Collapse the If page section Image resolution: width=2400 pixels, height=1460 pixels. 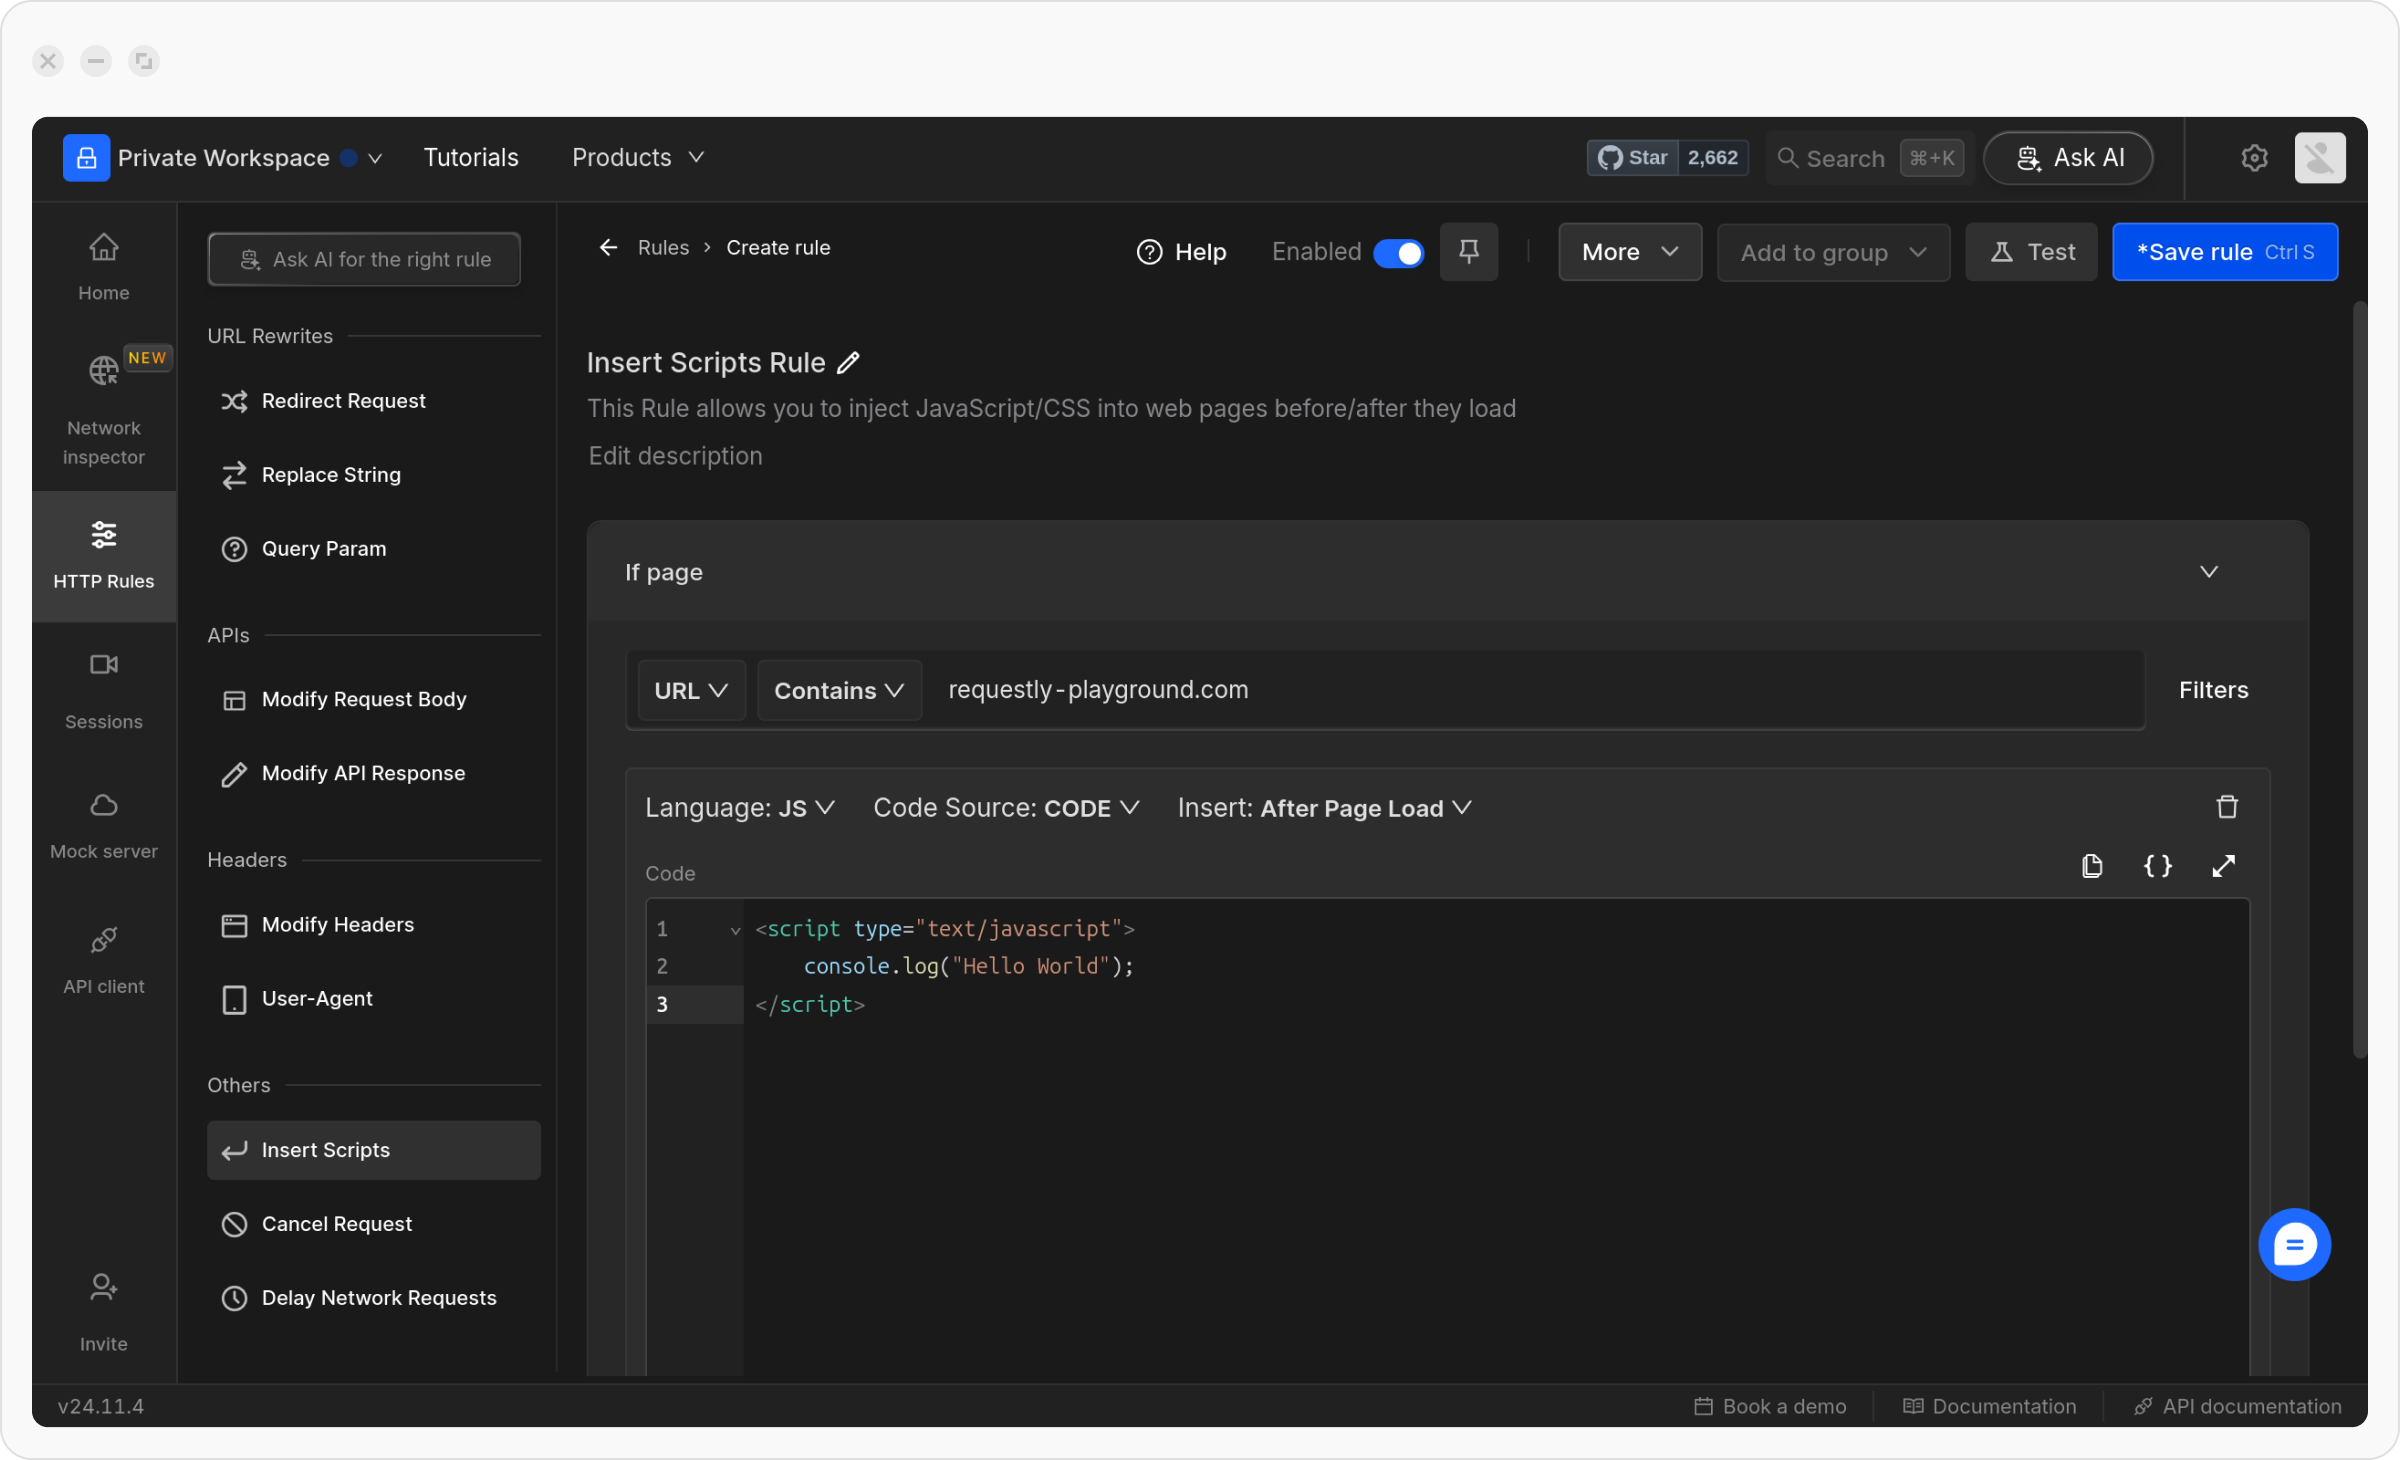click(2208, 572)
